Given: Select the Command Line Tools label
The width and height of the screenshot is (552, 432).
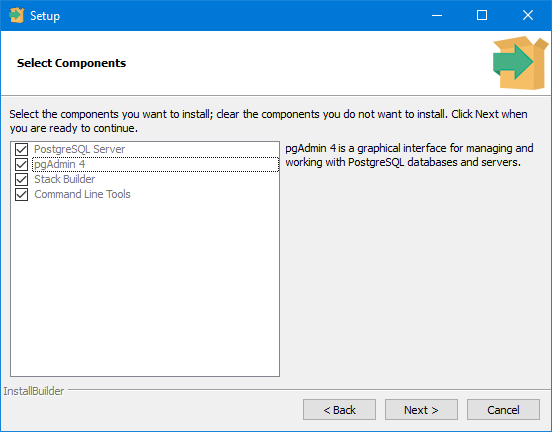Looking at the screenshot, I should click(82, 194).
